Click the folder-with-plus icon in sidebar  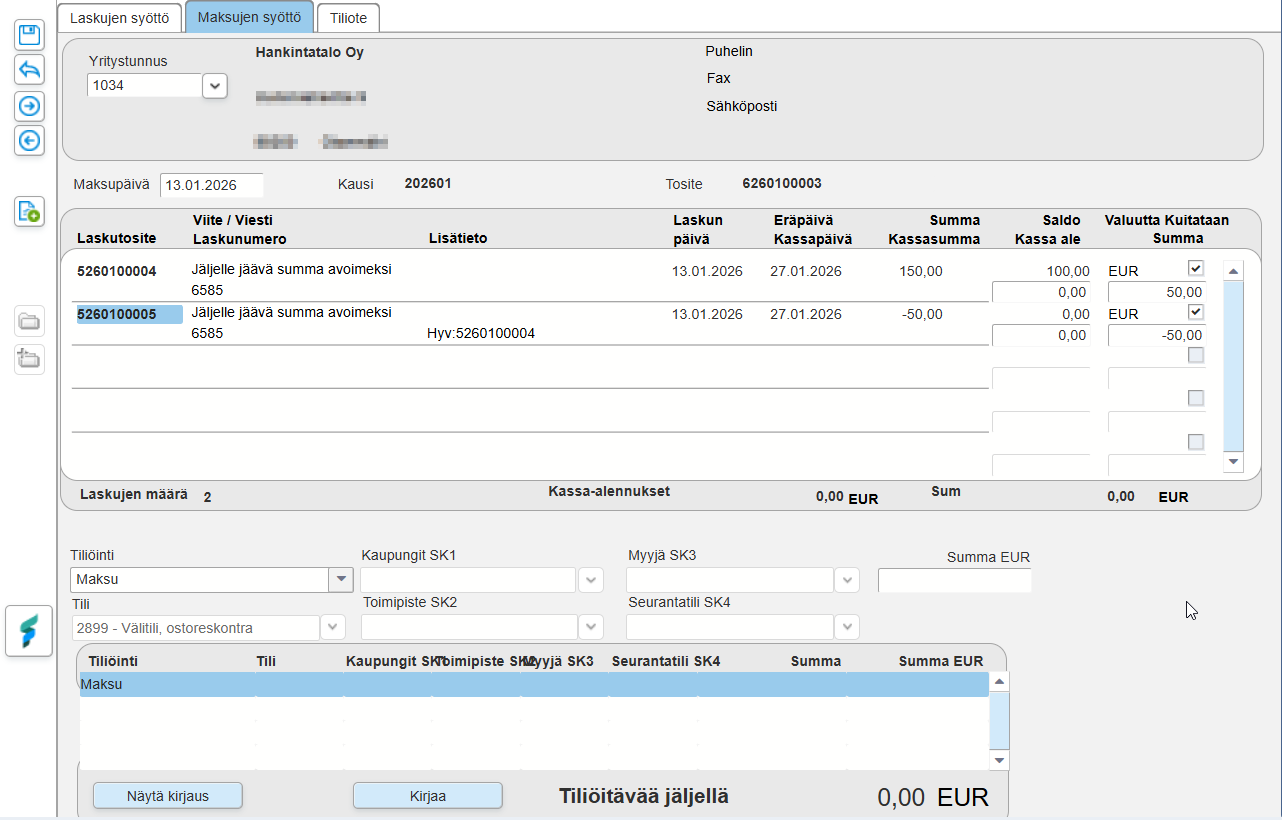point(29,358)
